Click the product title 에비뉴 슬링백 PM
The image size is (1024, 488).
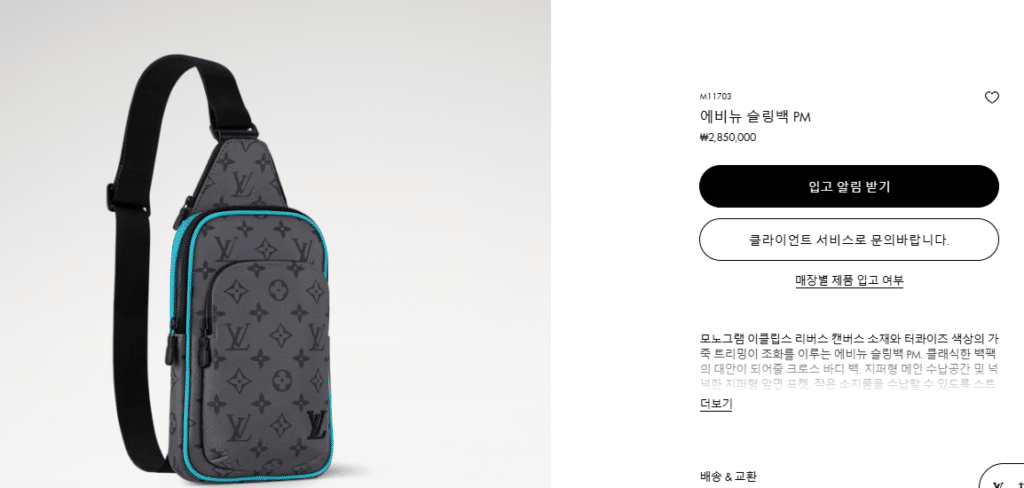[x=755, y=117]
